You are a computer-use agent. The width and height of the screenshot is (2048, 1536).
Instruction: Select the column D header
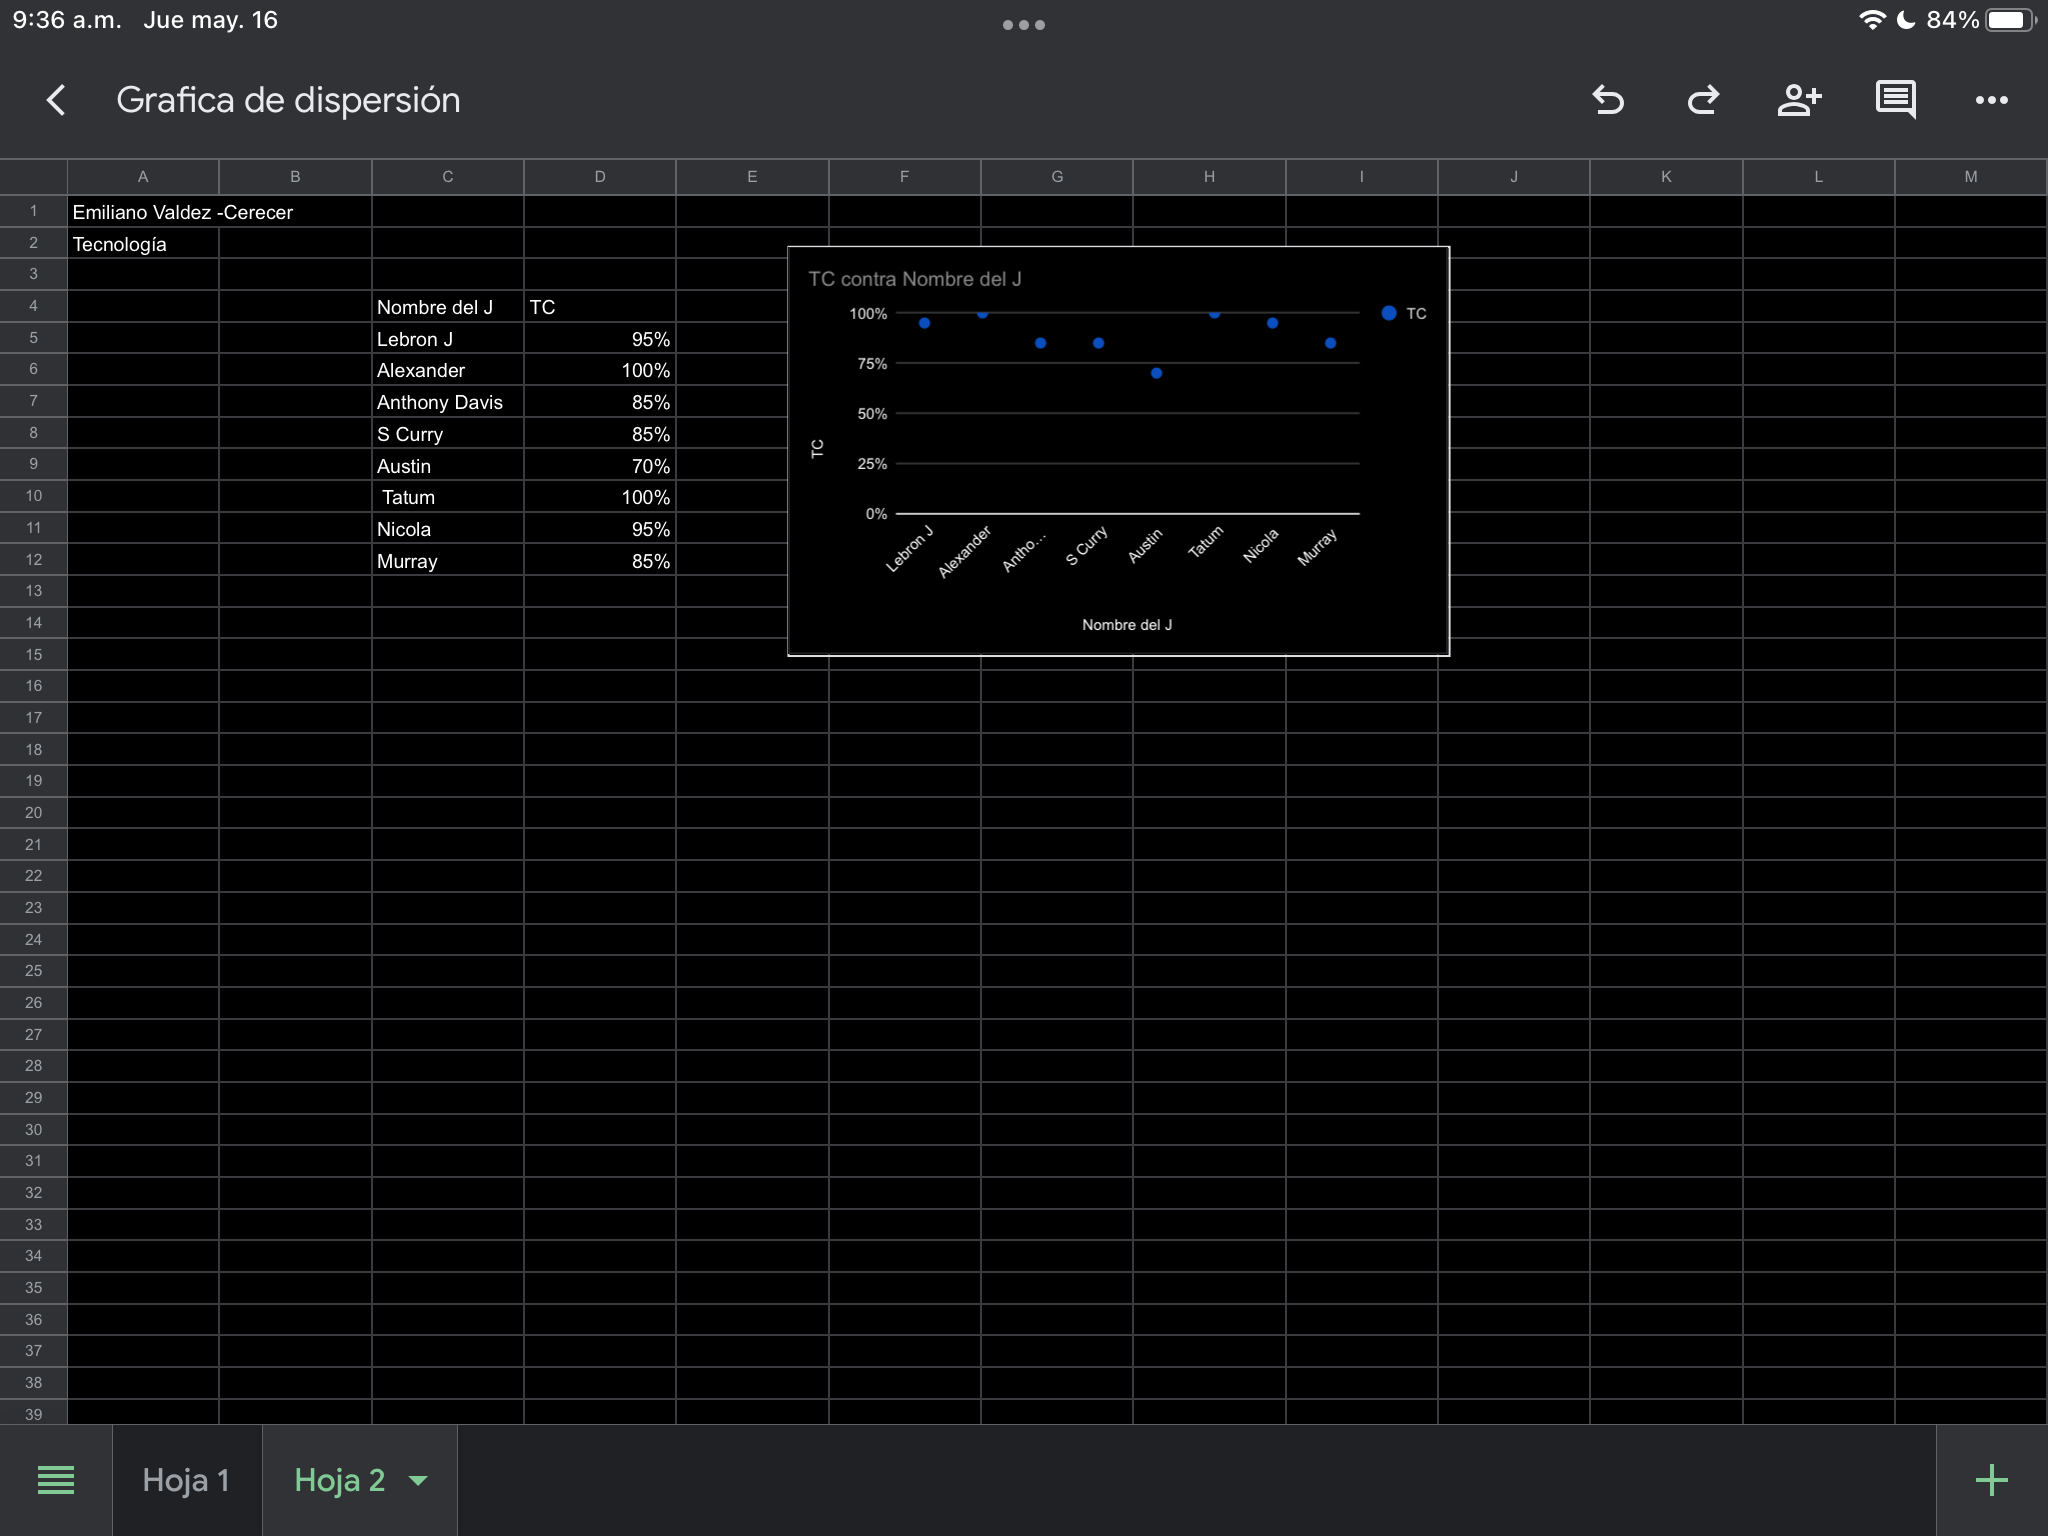click(600, 177)
